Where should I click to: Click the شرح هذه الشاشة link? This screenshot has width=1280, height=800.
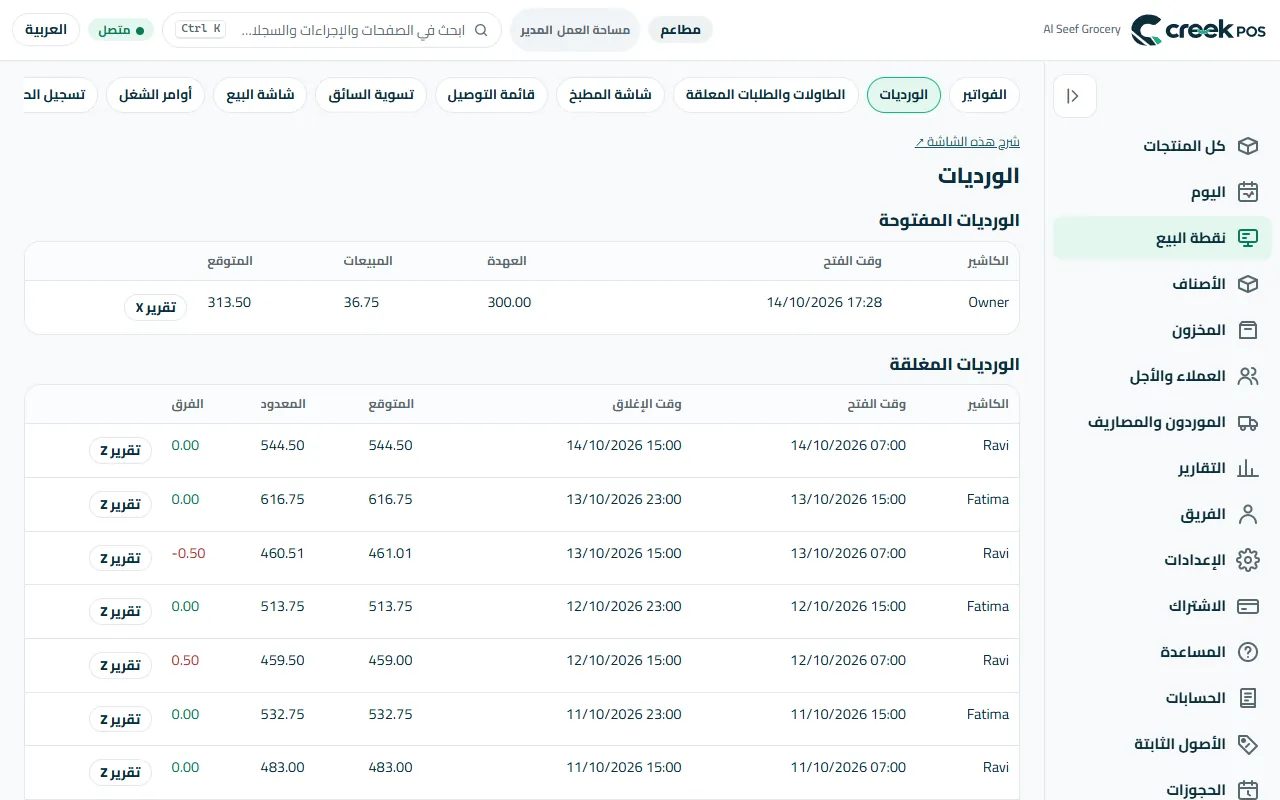click(x=967, y=142)
